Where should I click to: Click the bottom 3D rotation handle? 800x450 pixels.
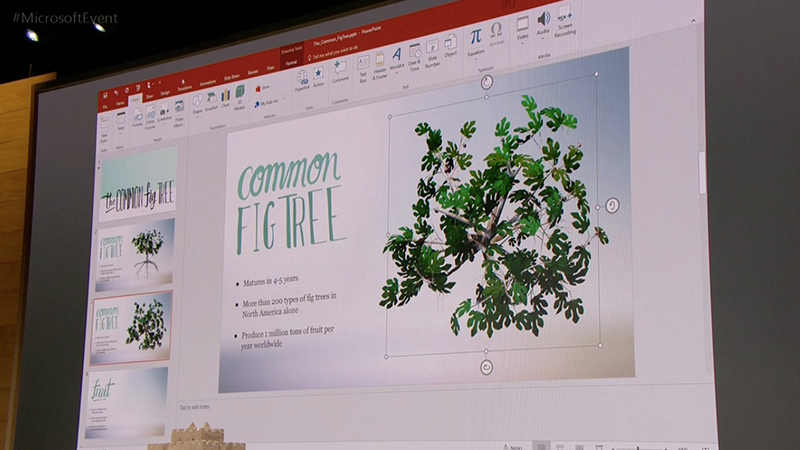[486, 367]
